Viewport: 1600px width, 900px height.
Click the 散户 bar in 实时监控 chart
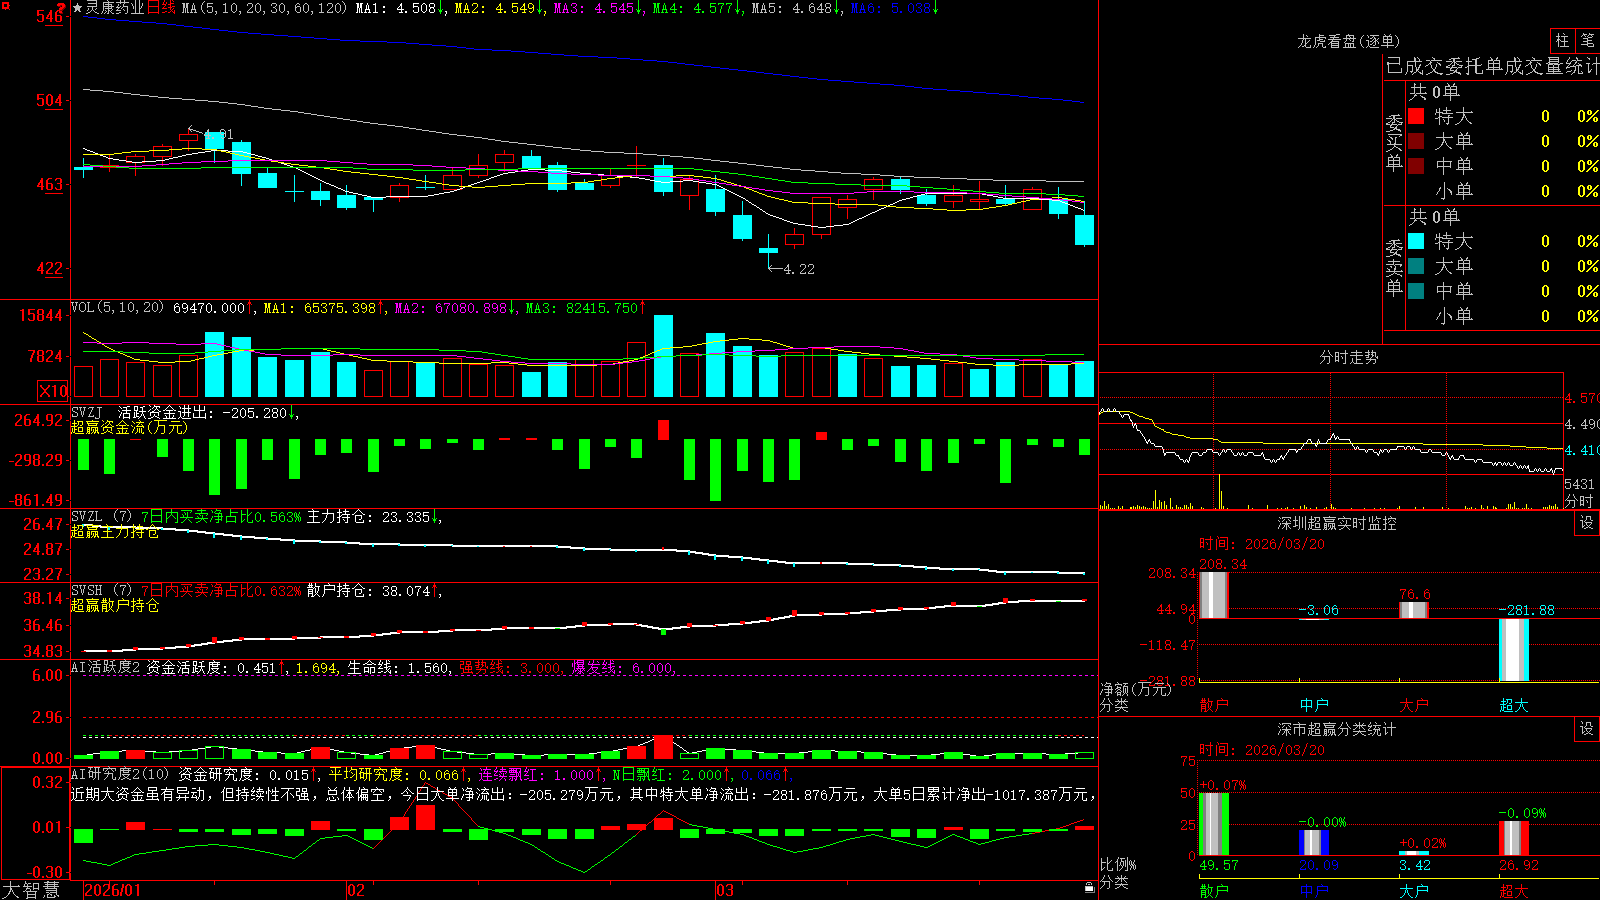pos(1213,595)
